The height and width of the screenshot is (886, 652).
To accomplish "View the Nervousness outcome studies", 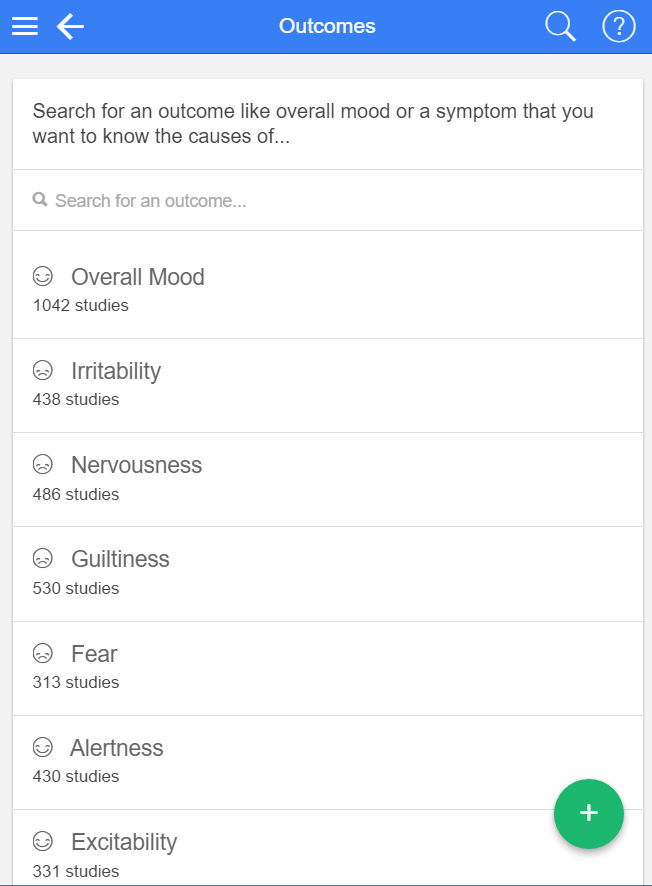I will pyautogui.click(x=136, y=465).
